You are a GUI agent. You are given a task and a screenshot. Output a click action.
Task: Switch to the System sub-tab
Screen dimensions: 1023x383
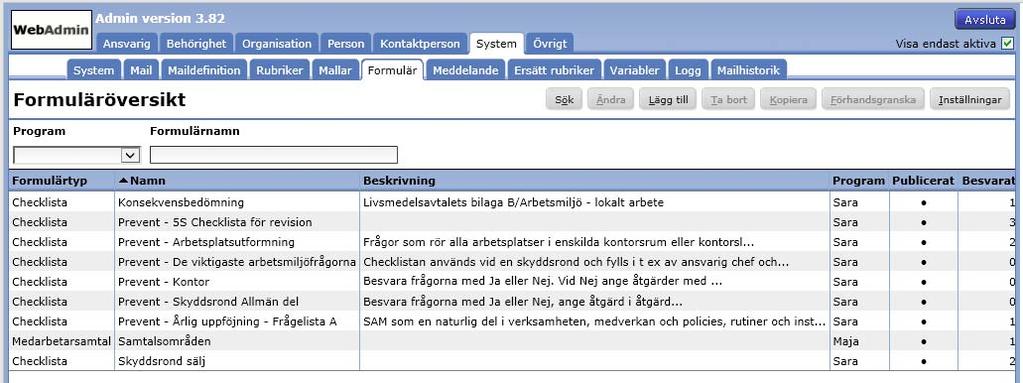(93, 70)
